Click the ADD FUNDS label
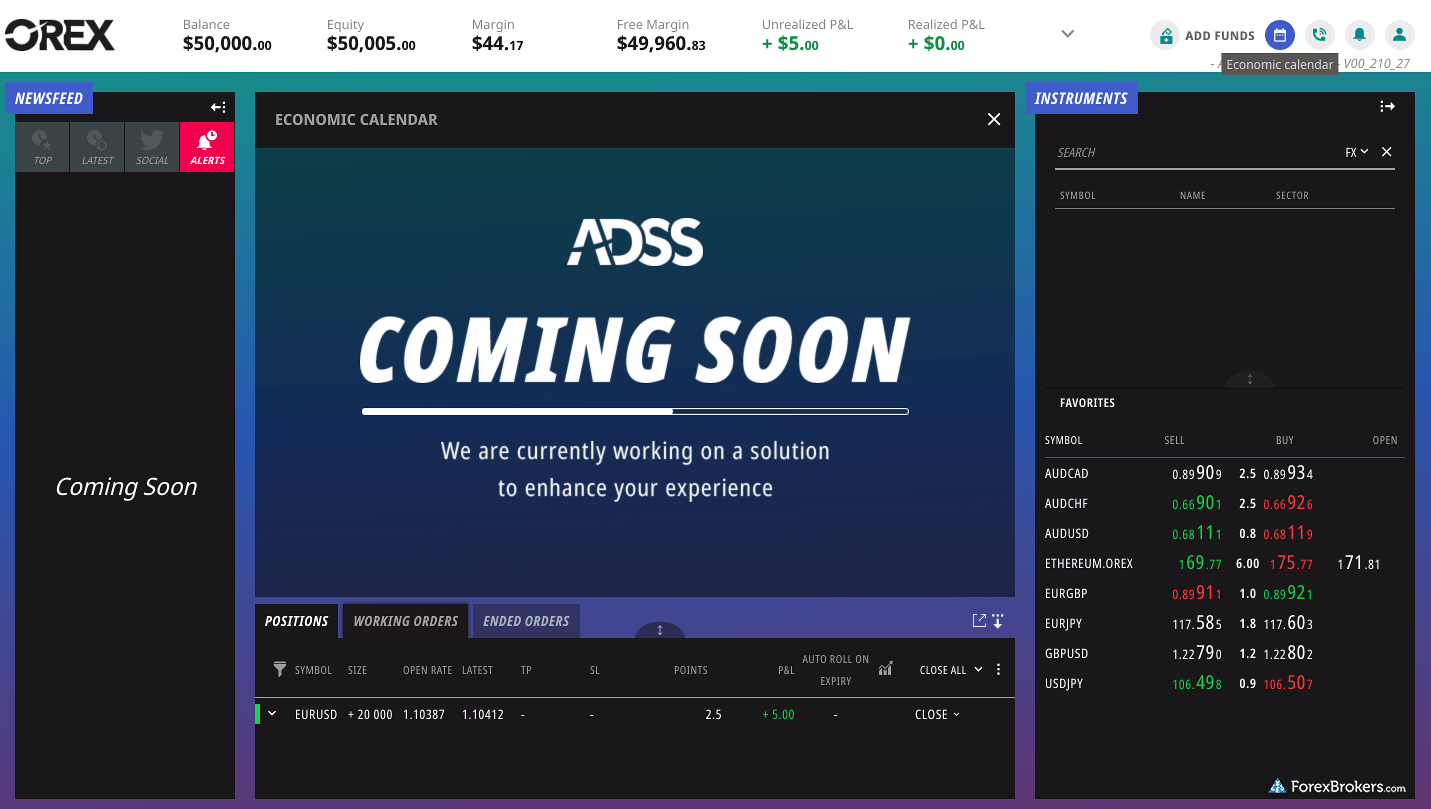 pyautogui.click(x=1220, y=36)
